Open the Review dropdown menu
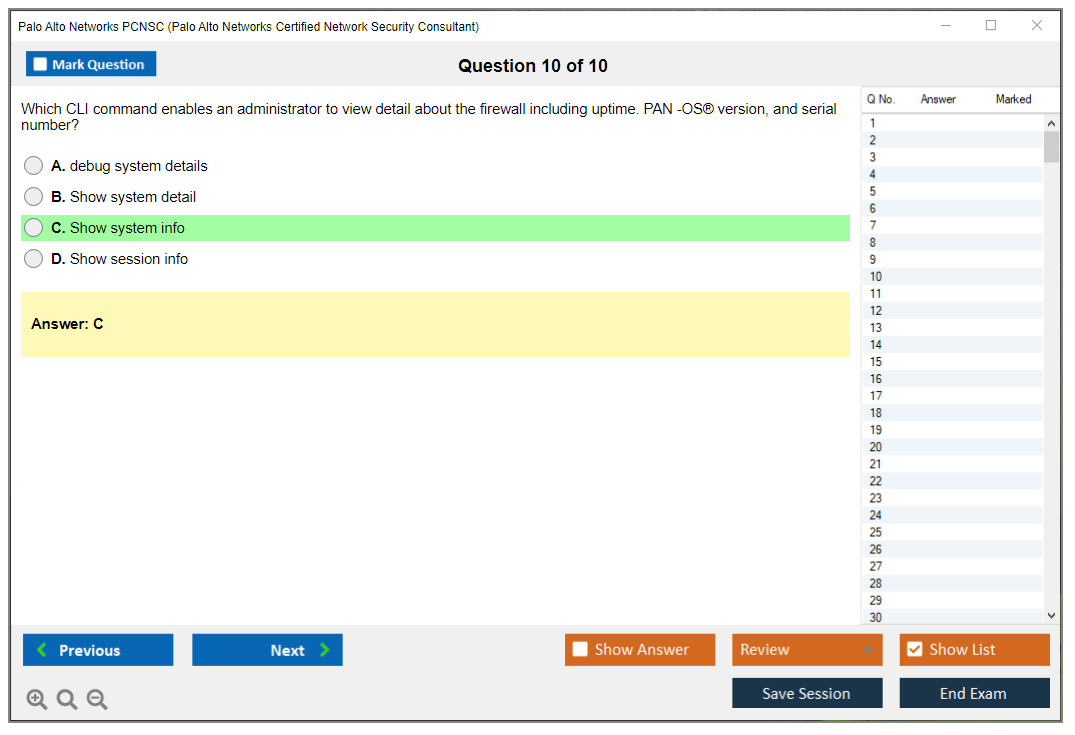The width and height of the screenshot is (1075, 735). click(807, 650)
